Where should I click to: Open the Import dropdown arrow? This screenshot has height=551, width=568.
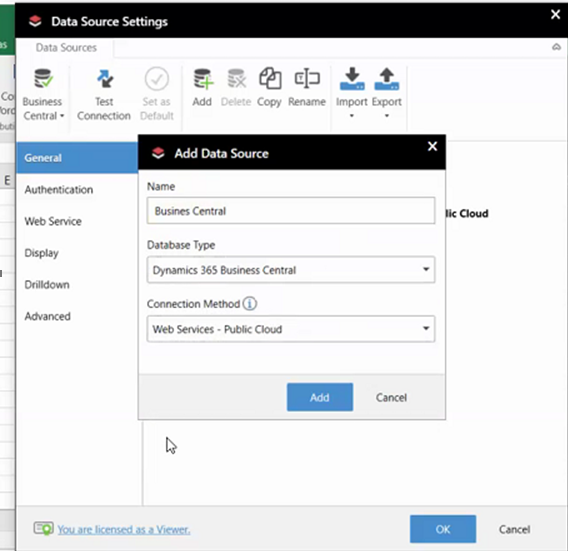pos(351,116)
